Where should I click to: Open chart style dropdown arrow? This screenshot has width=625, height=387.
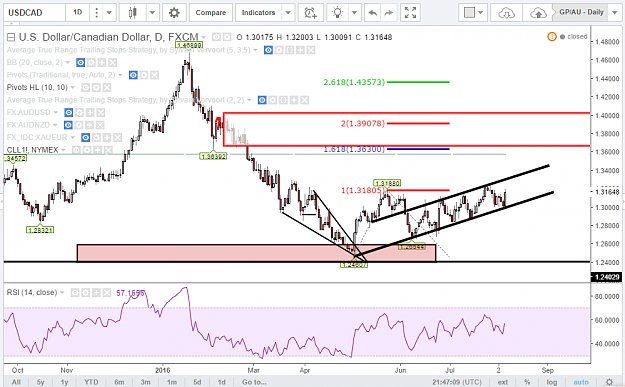pyautogui.click(x=152, y=13)
